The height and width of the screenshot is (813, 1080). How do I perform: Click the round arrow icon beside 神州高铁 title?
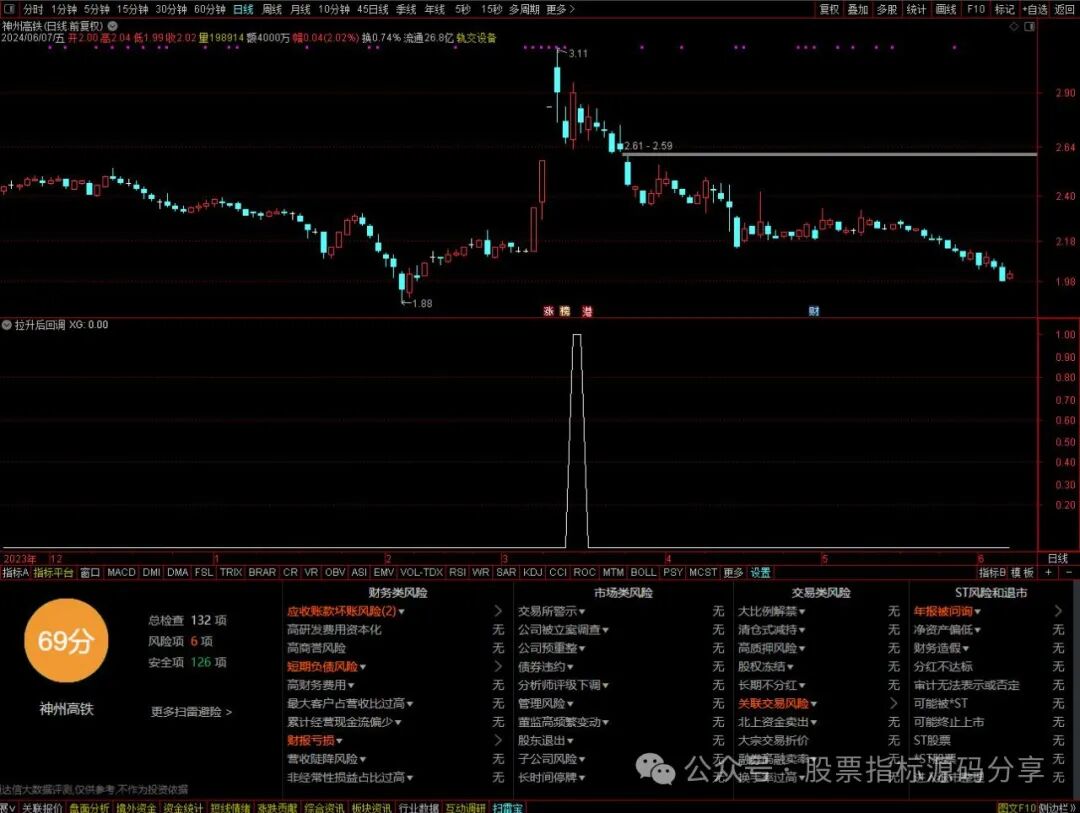tap(112, 25)
